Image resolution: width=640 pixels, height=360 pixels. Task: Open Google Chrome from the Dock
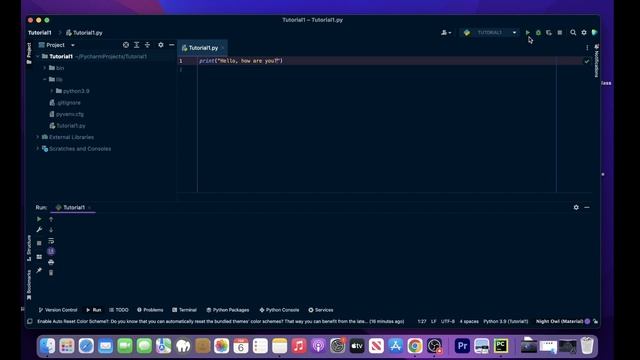click(415, 346)
